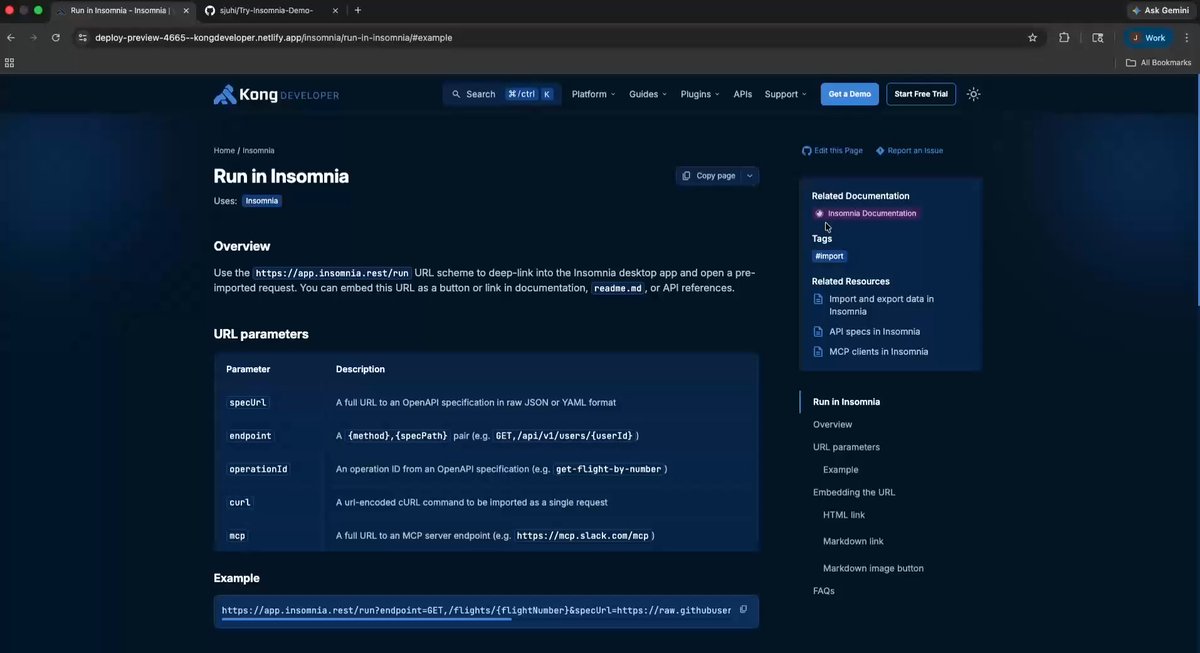Open All Bookmarks folder

1159,62
